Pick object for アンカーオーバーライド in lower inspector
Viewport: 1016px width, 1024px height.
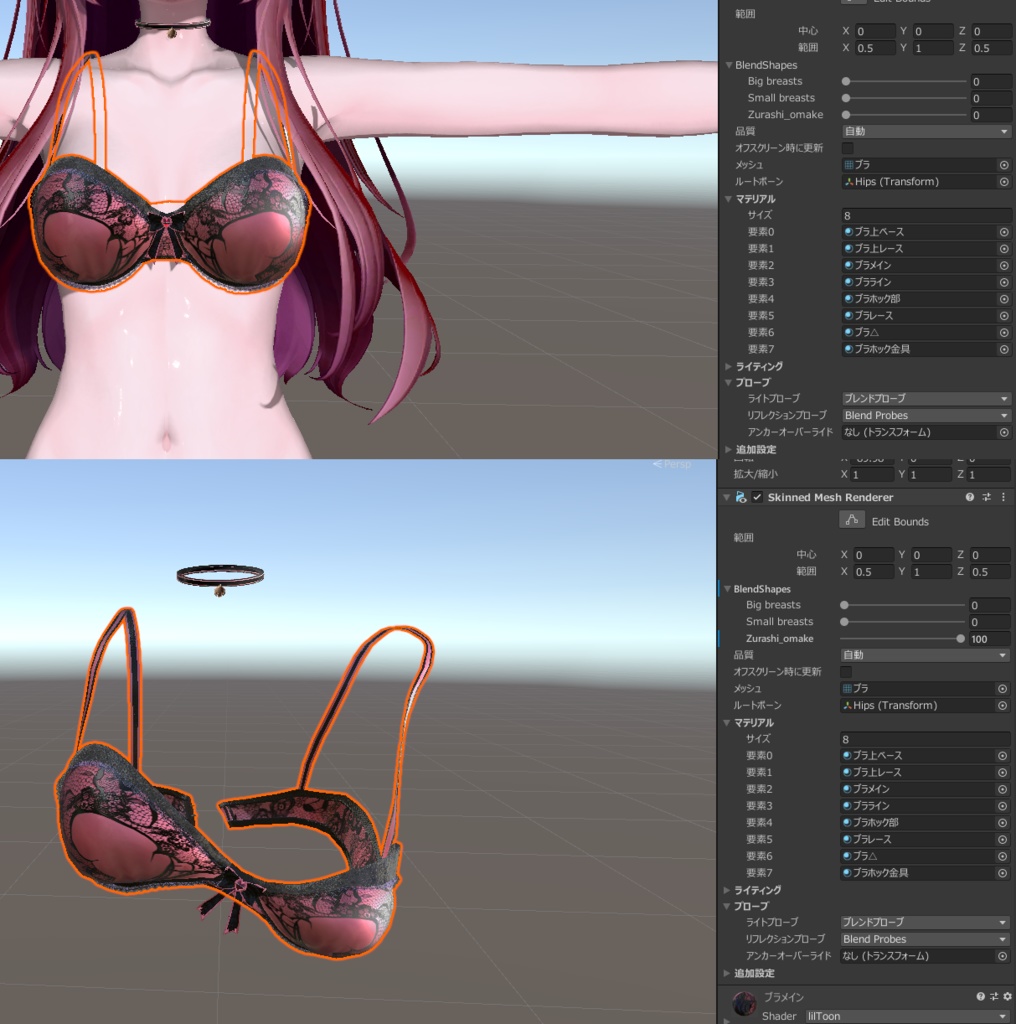[1002, 956]
